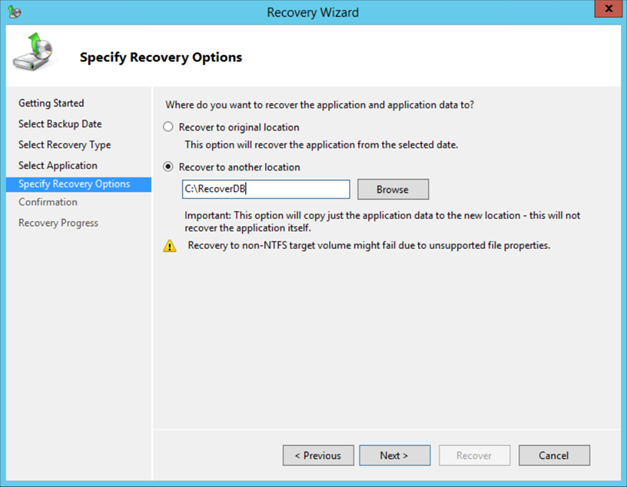Go to Select Recovery Type step
627x487 pixels.
(64, 145)
